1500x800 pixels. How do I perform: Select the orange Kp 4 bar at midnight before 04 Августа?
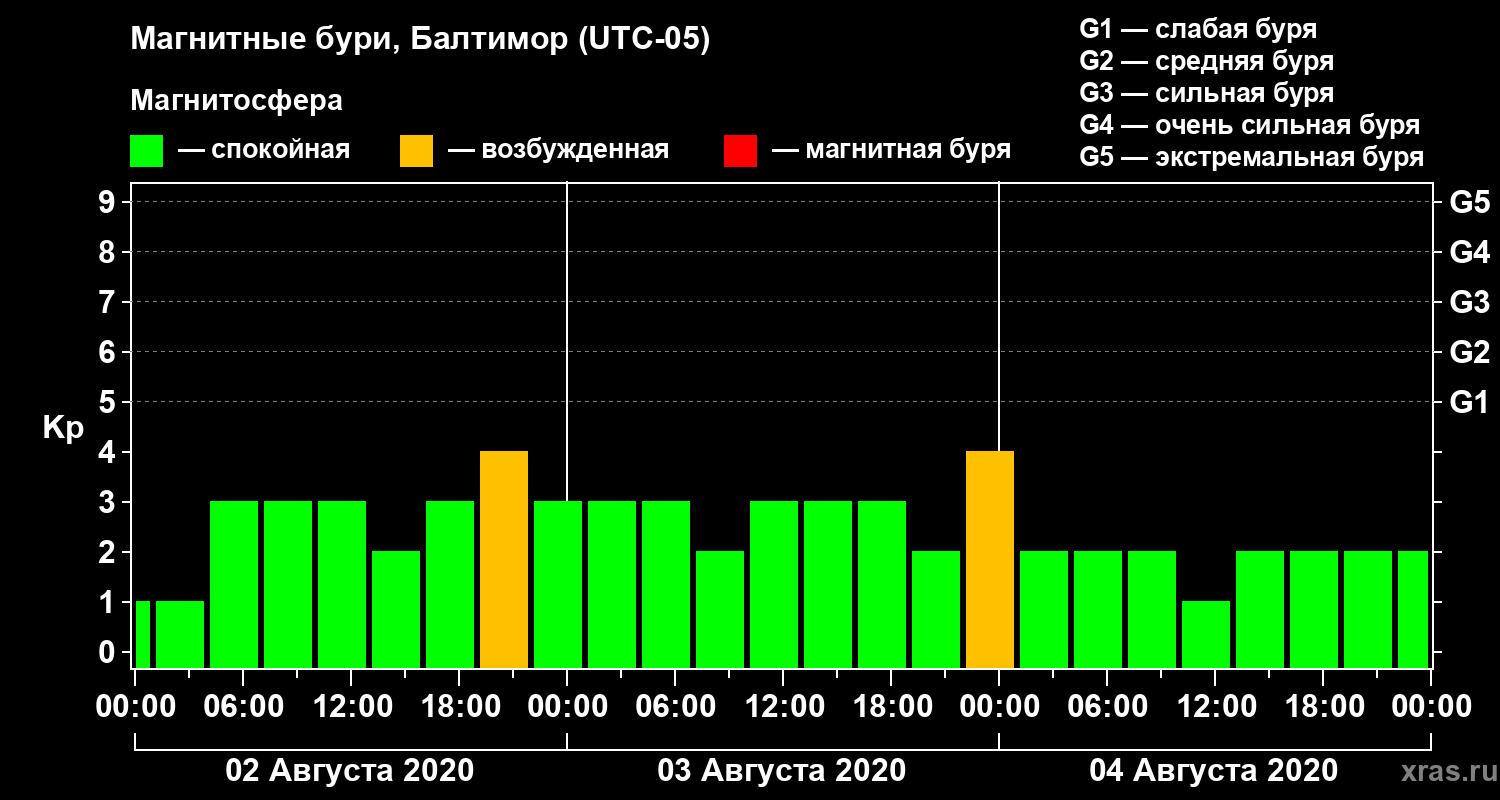click(x=990, y=559)
